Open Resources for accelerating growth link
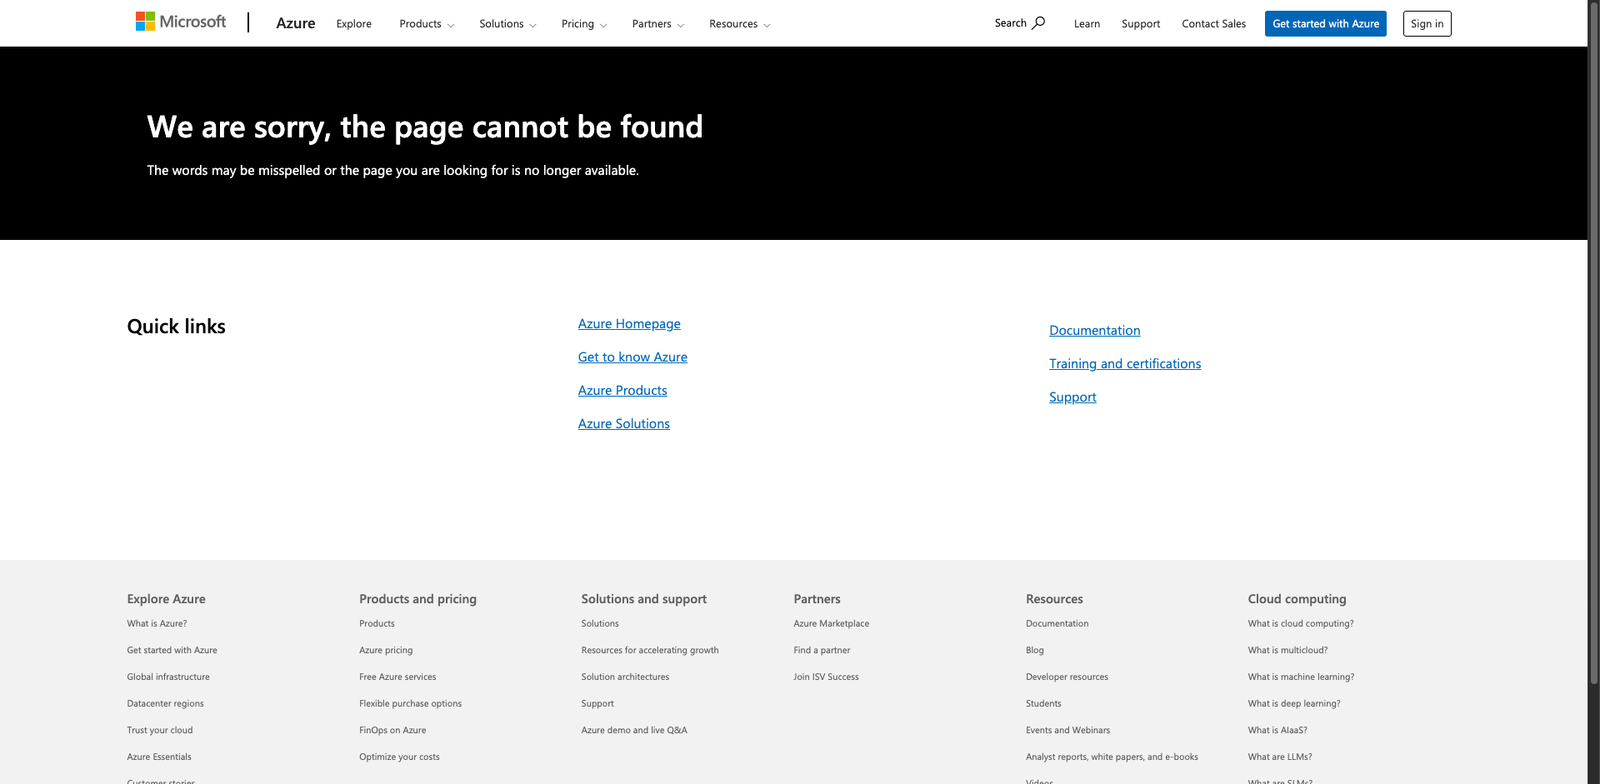The width and height of the screenshot is (1600, 784). (x=650, y=650)
